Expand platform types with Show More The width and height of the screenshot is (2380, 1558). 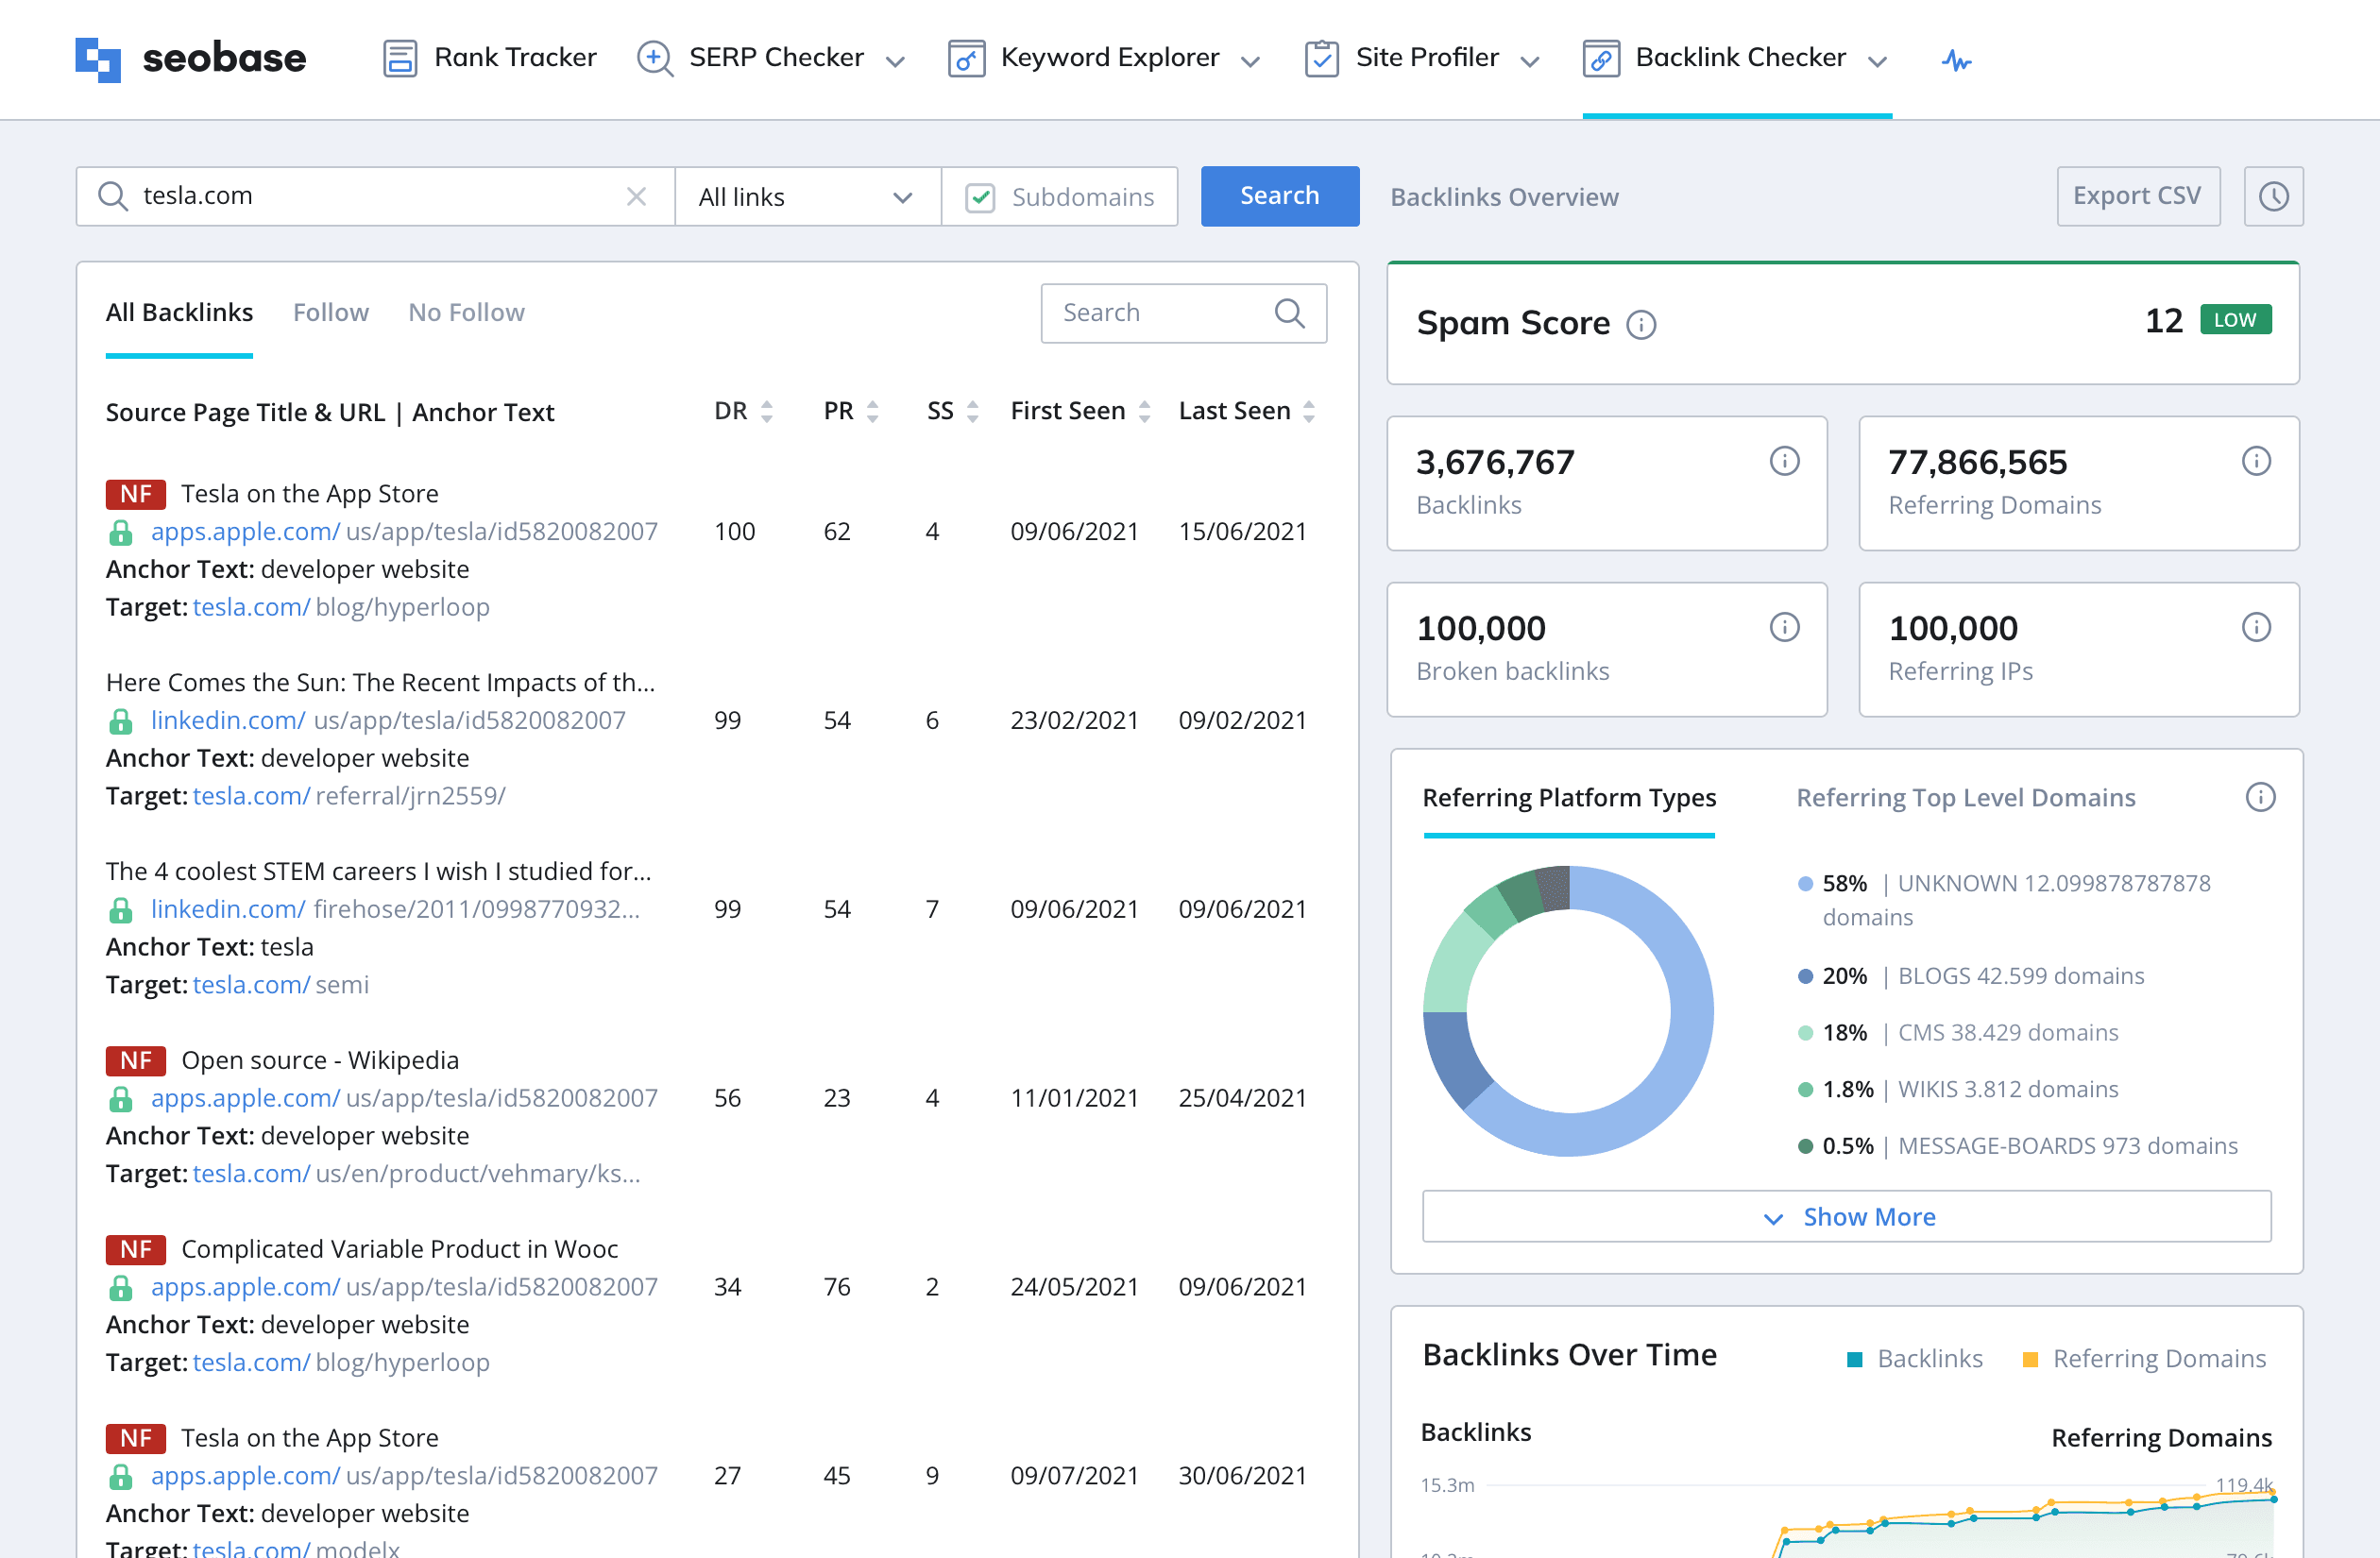click(x=1846, y=1216)
